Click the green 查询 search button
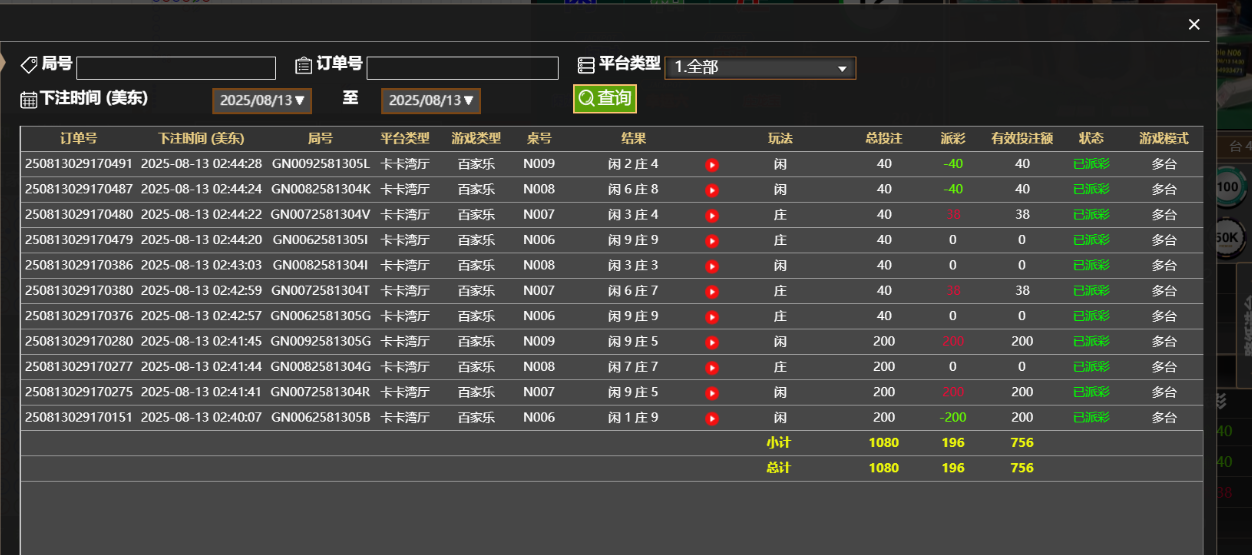Image resolution: width=1252 pixels, height=555 pixels. 605,98
